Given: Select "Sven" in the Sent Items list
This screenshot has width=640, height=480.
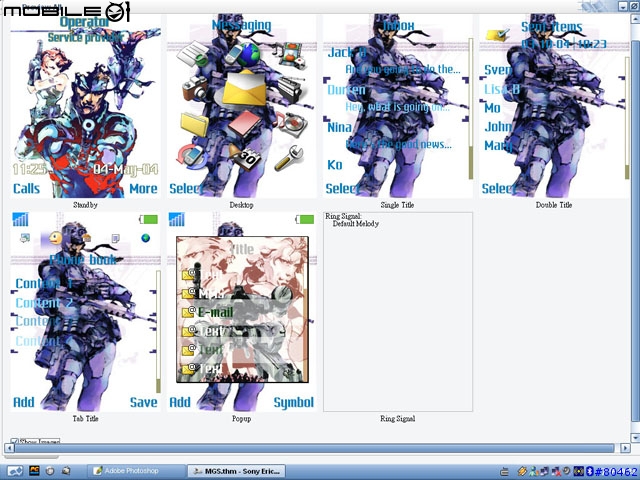Looking at the screenshot, I should tap(498, 70).
